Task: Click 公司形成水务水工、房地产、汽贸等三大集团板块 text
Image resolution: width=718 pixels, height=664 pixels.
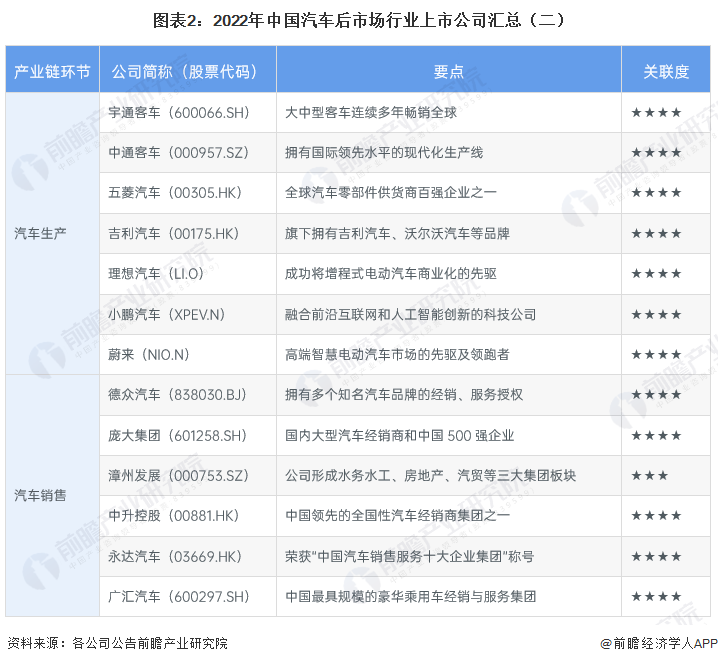Action: 430,475
